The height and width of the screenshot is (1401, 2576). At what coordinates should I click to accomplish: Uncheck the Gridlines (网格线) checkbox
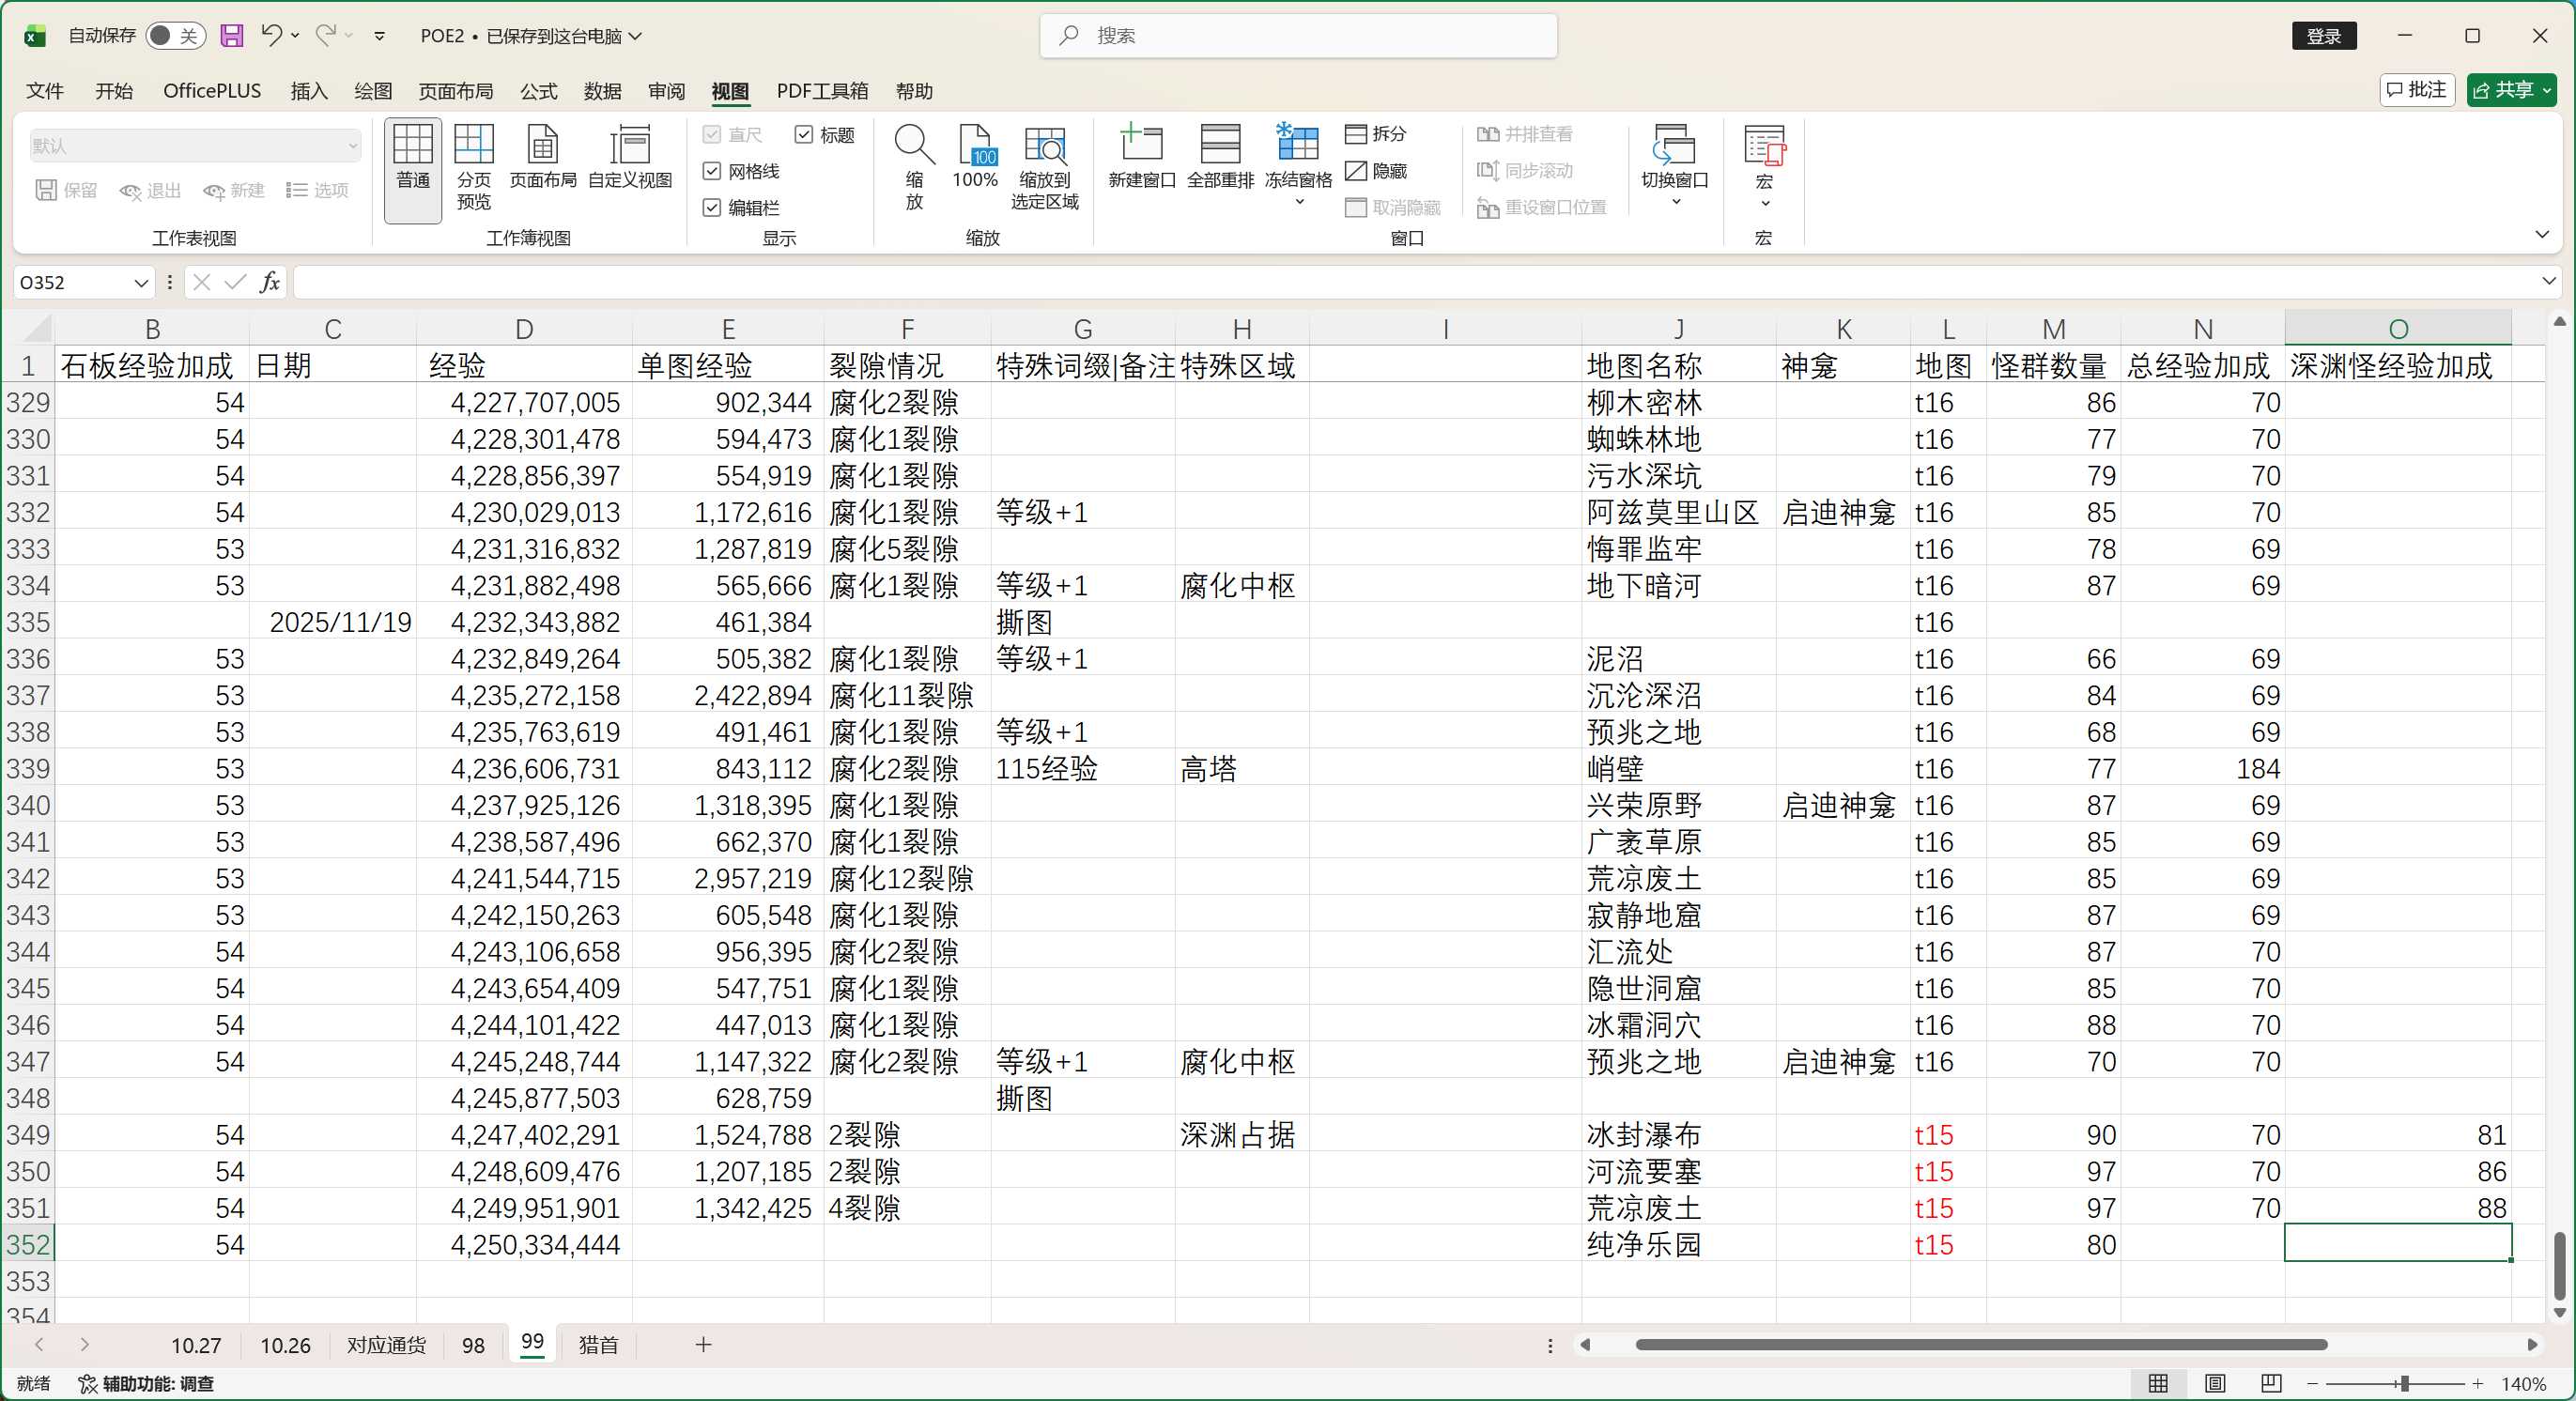[x=712, y=171]
